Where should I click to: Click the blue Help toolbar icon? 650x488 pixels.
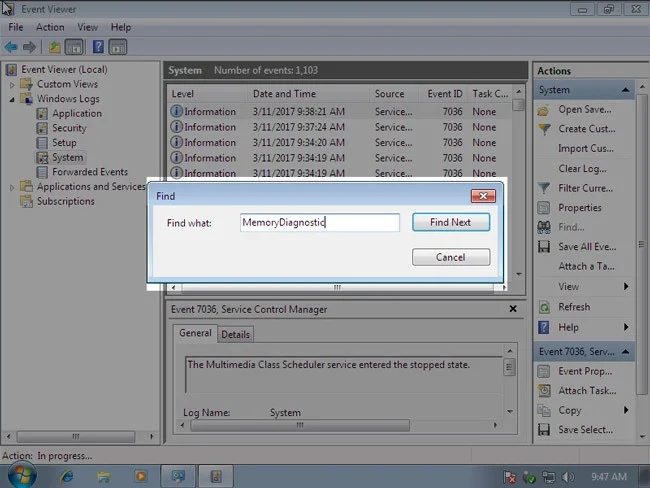coord(98,47)
